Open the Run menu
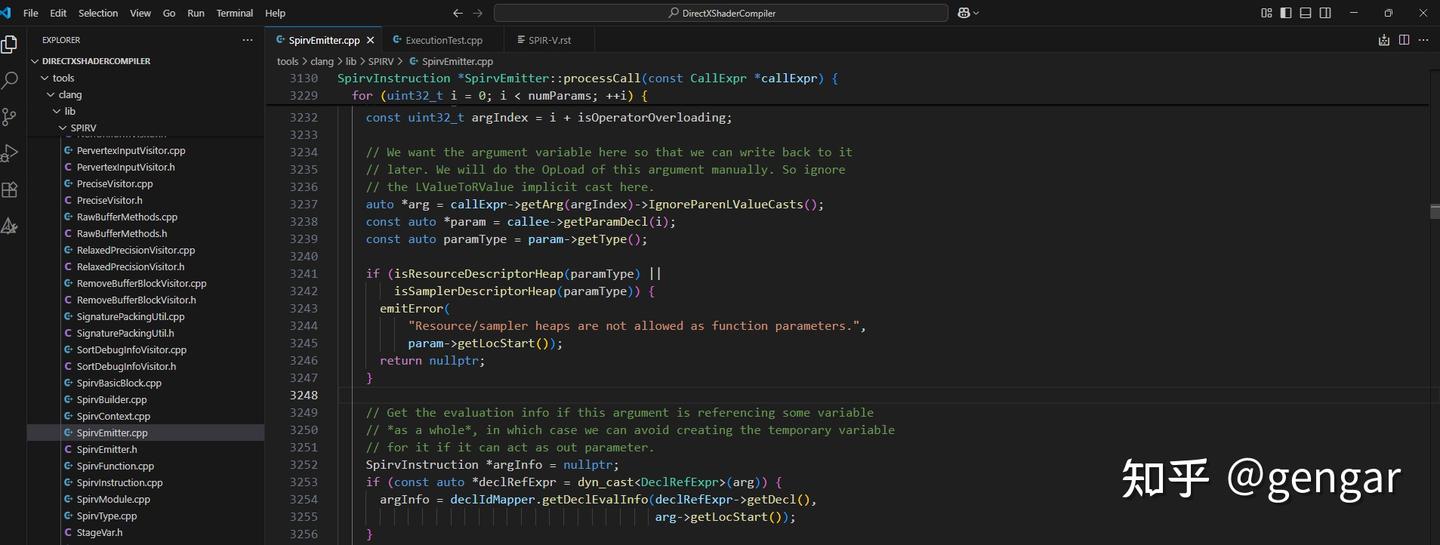The width and height of the screenshot is (1440, 545). tap(196, 13)
